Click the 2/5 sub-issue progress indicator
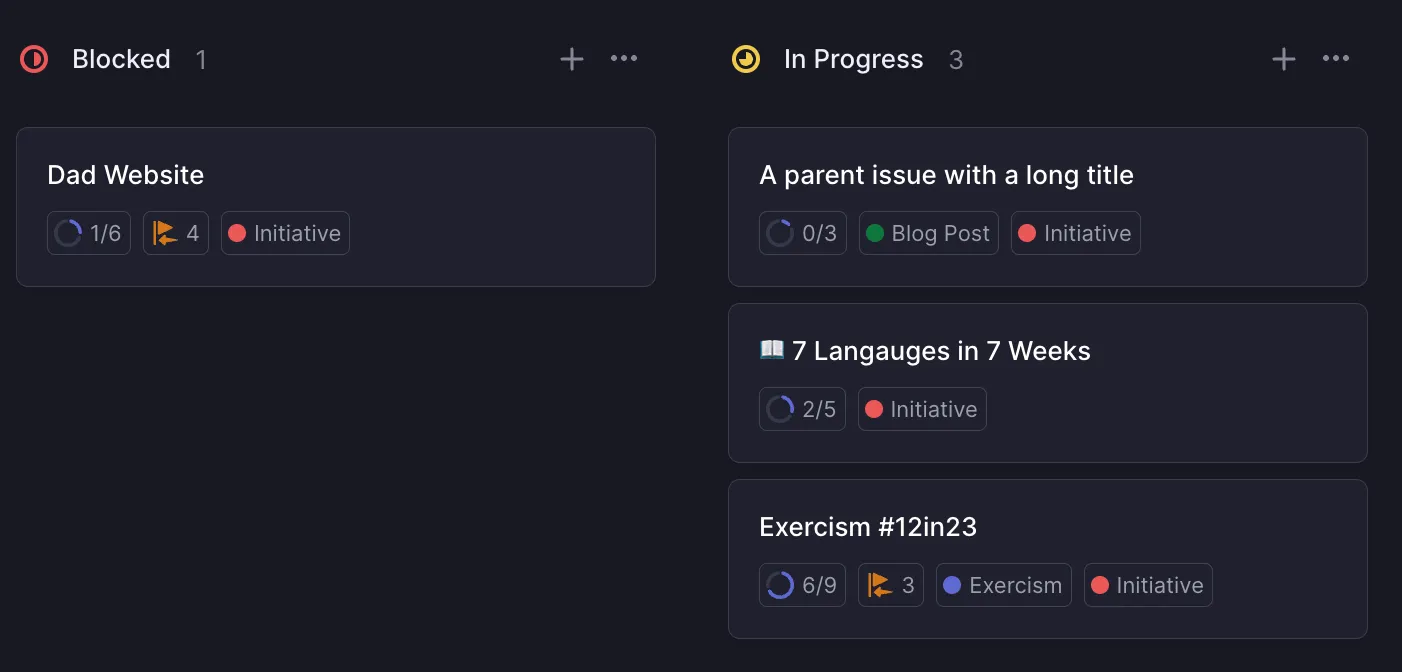 (x=801, y=410)
